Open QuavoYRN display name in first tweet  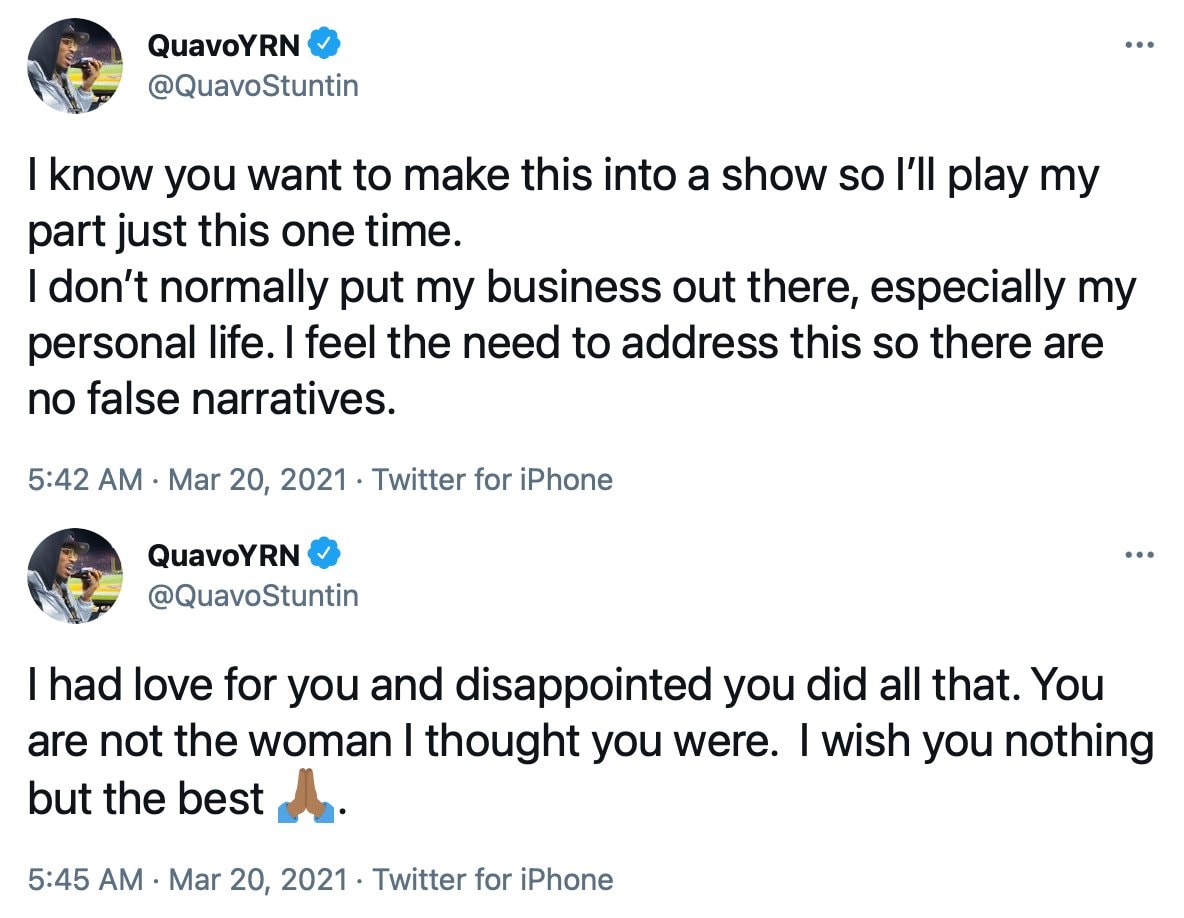pos(223,44)
